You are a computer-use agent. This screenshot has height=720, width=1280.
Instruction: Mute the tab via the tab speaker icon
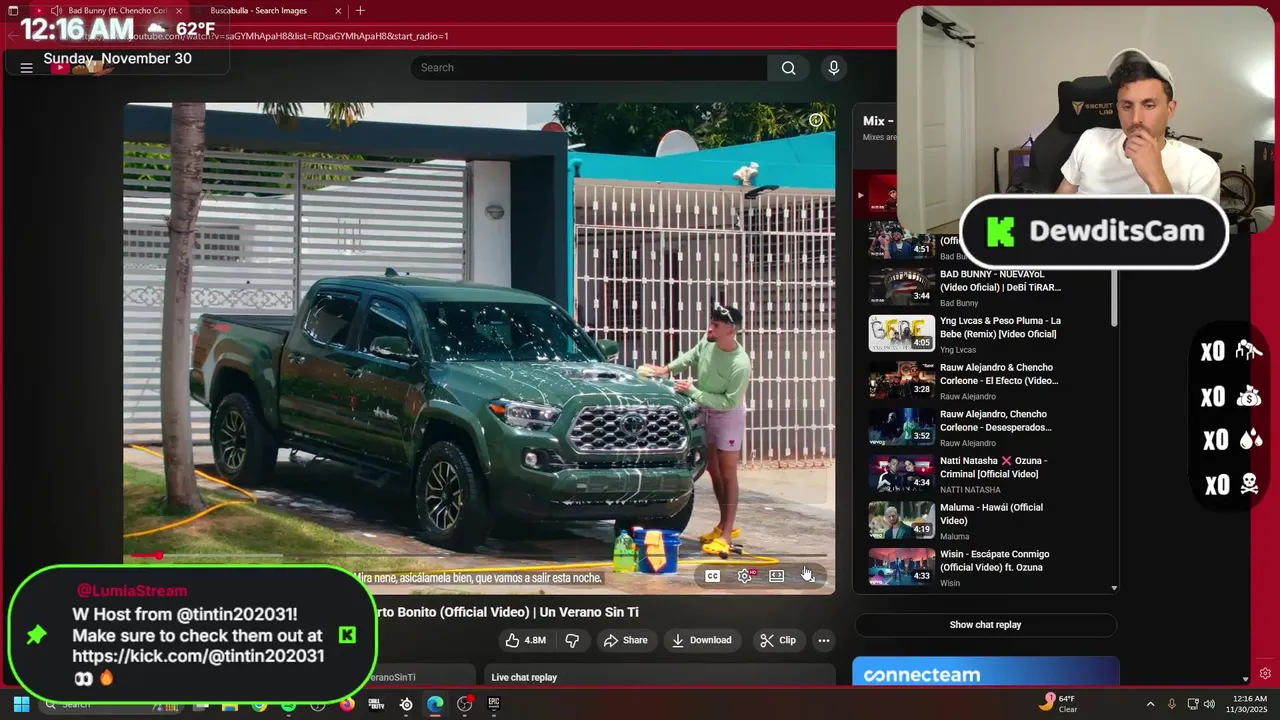pos(57,10)
